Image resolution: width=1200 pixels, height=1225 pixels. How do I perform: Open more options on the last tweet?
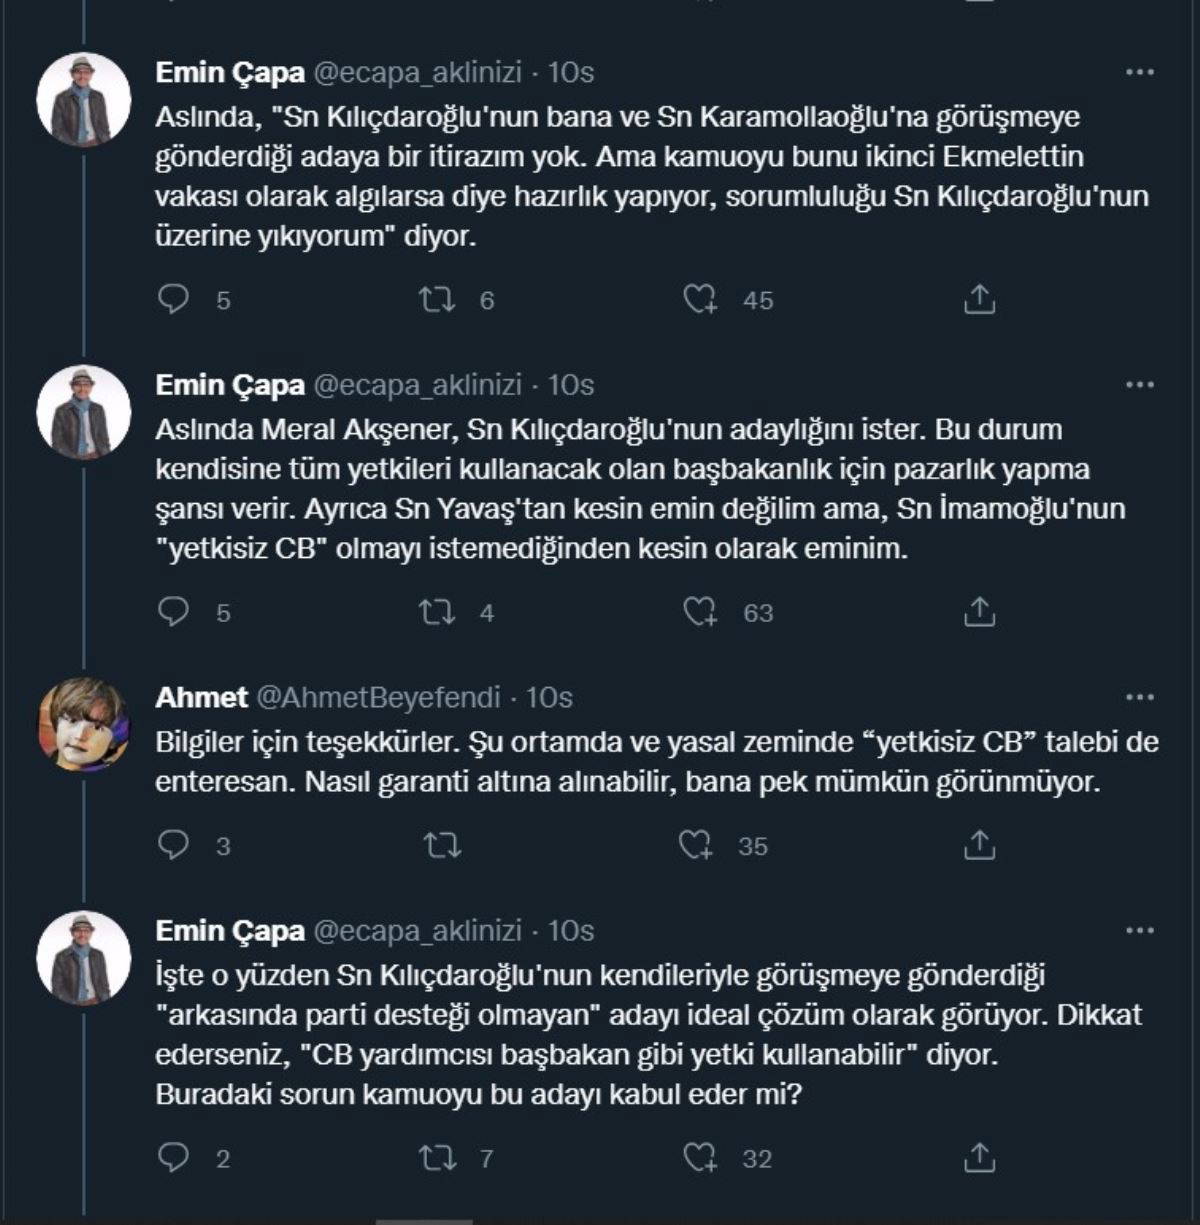1140,930
